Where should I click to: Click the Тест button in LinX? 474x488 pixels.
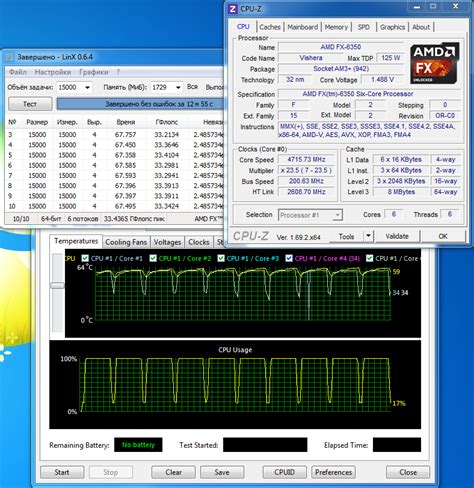pos(30,104)
